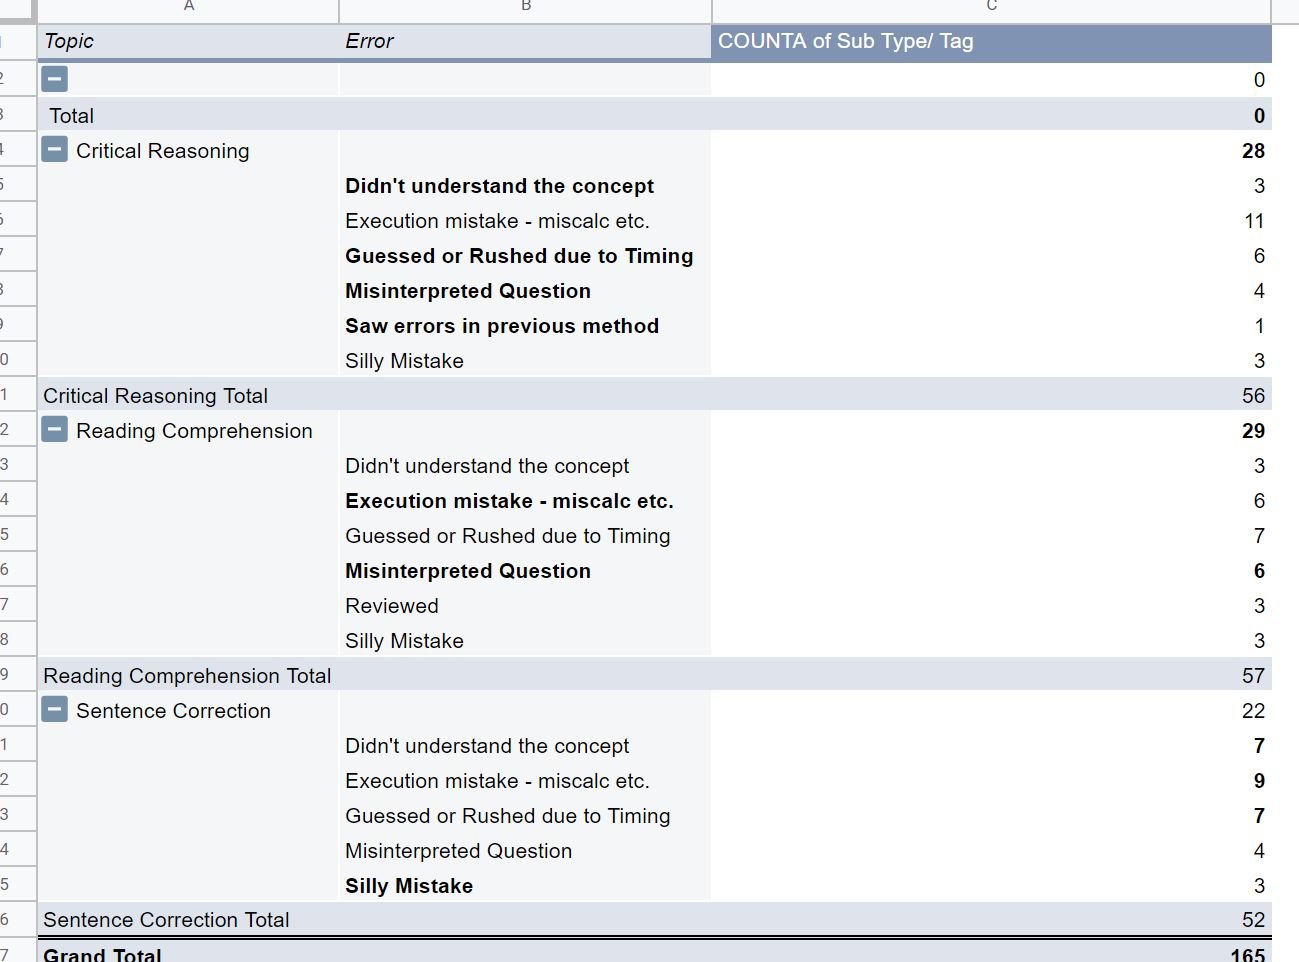Click COUNTA of Sub Type/ Tag header
The image size is (1299, 962).
point(845,41)
